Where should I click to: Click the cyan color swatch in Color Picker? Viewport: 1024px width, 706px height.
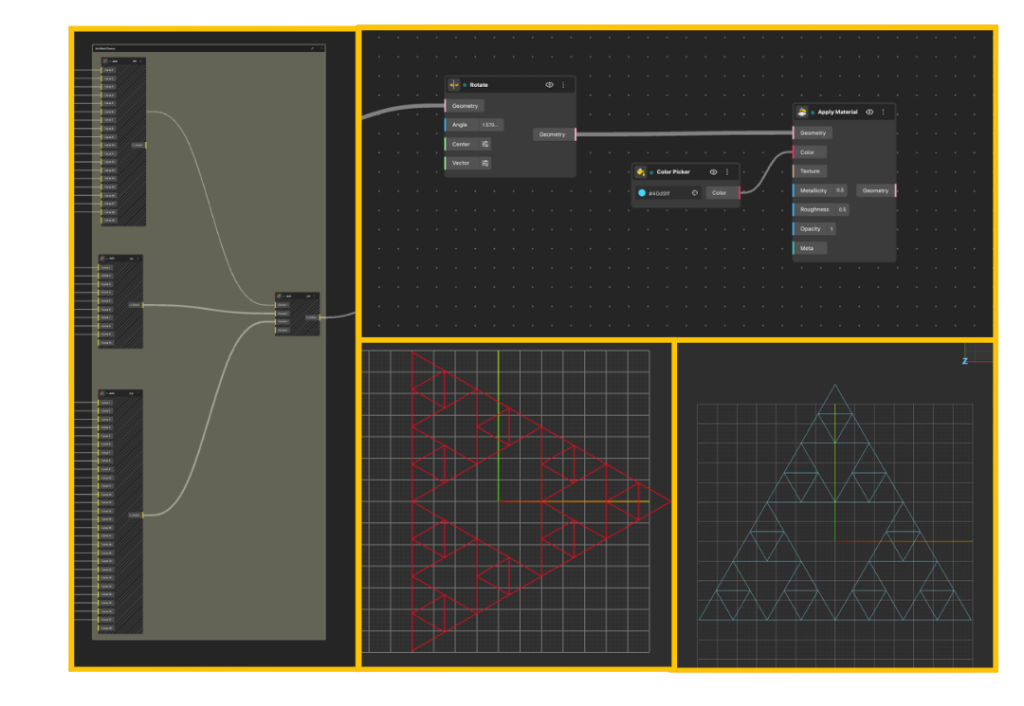pyautogui.click(x=642, y=193)
